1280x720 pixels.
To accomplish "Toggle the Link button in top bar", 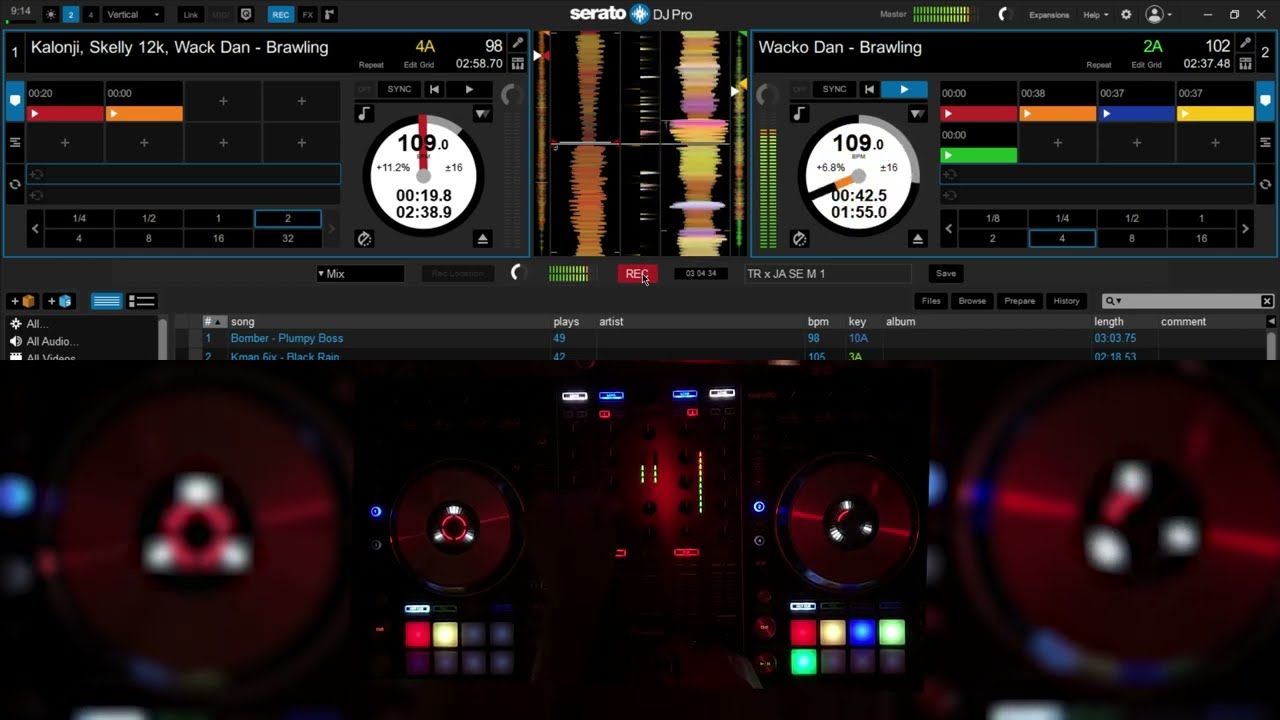I will coord(191,15).
